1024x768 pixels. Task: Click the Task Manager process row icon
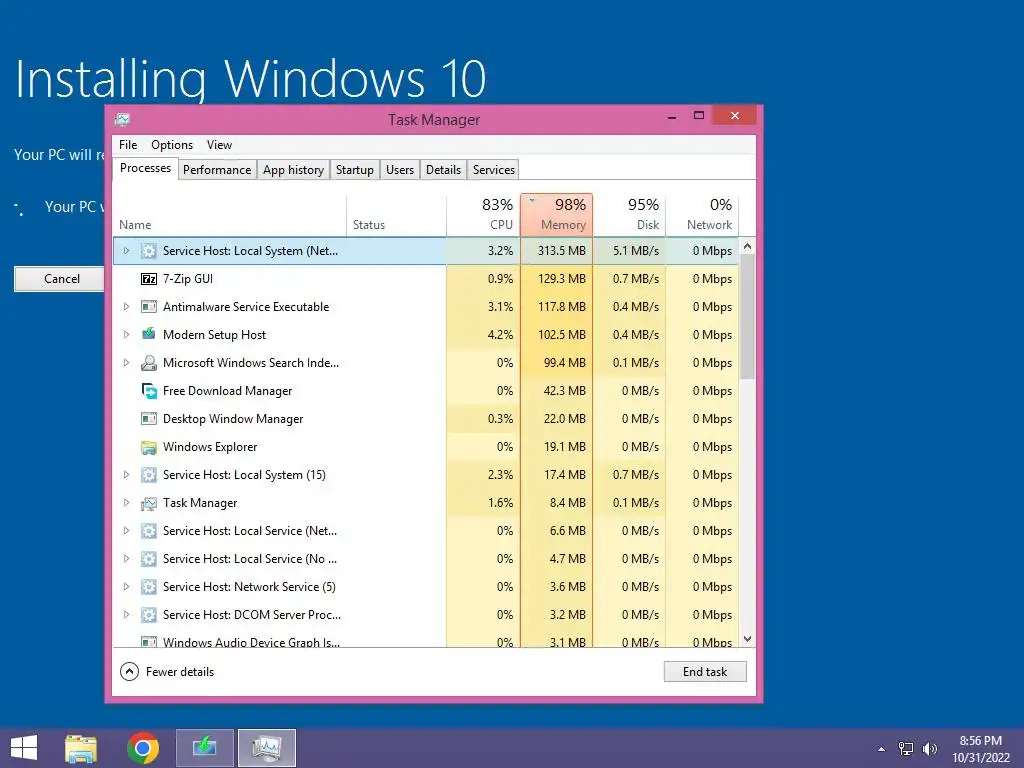pyautogui.click(x=149, y=503)
